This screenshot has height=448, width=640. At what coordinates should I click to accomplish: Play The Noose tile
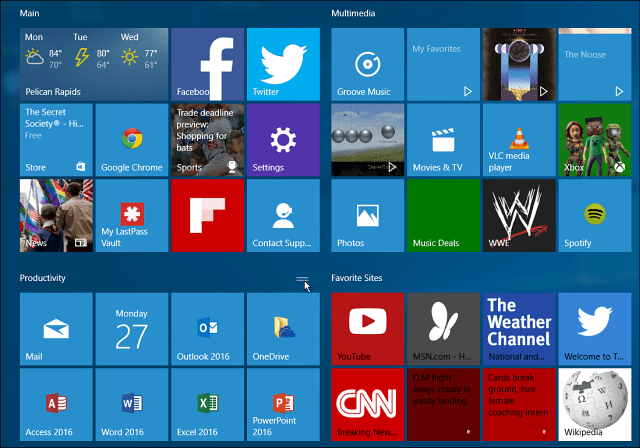click(x=595, y=64)
